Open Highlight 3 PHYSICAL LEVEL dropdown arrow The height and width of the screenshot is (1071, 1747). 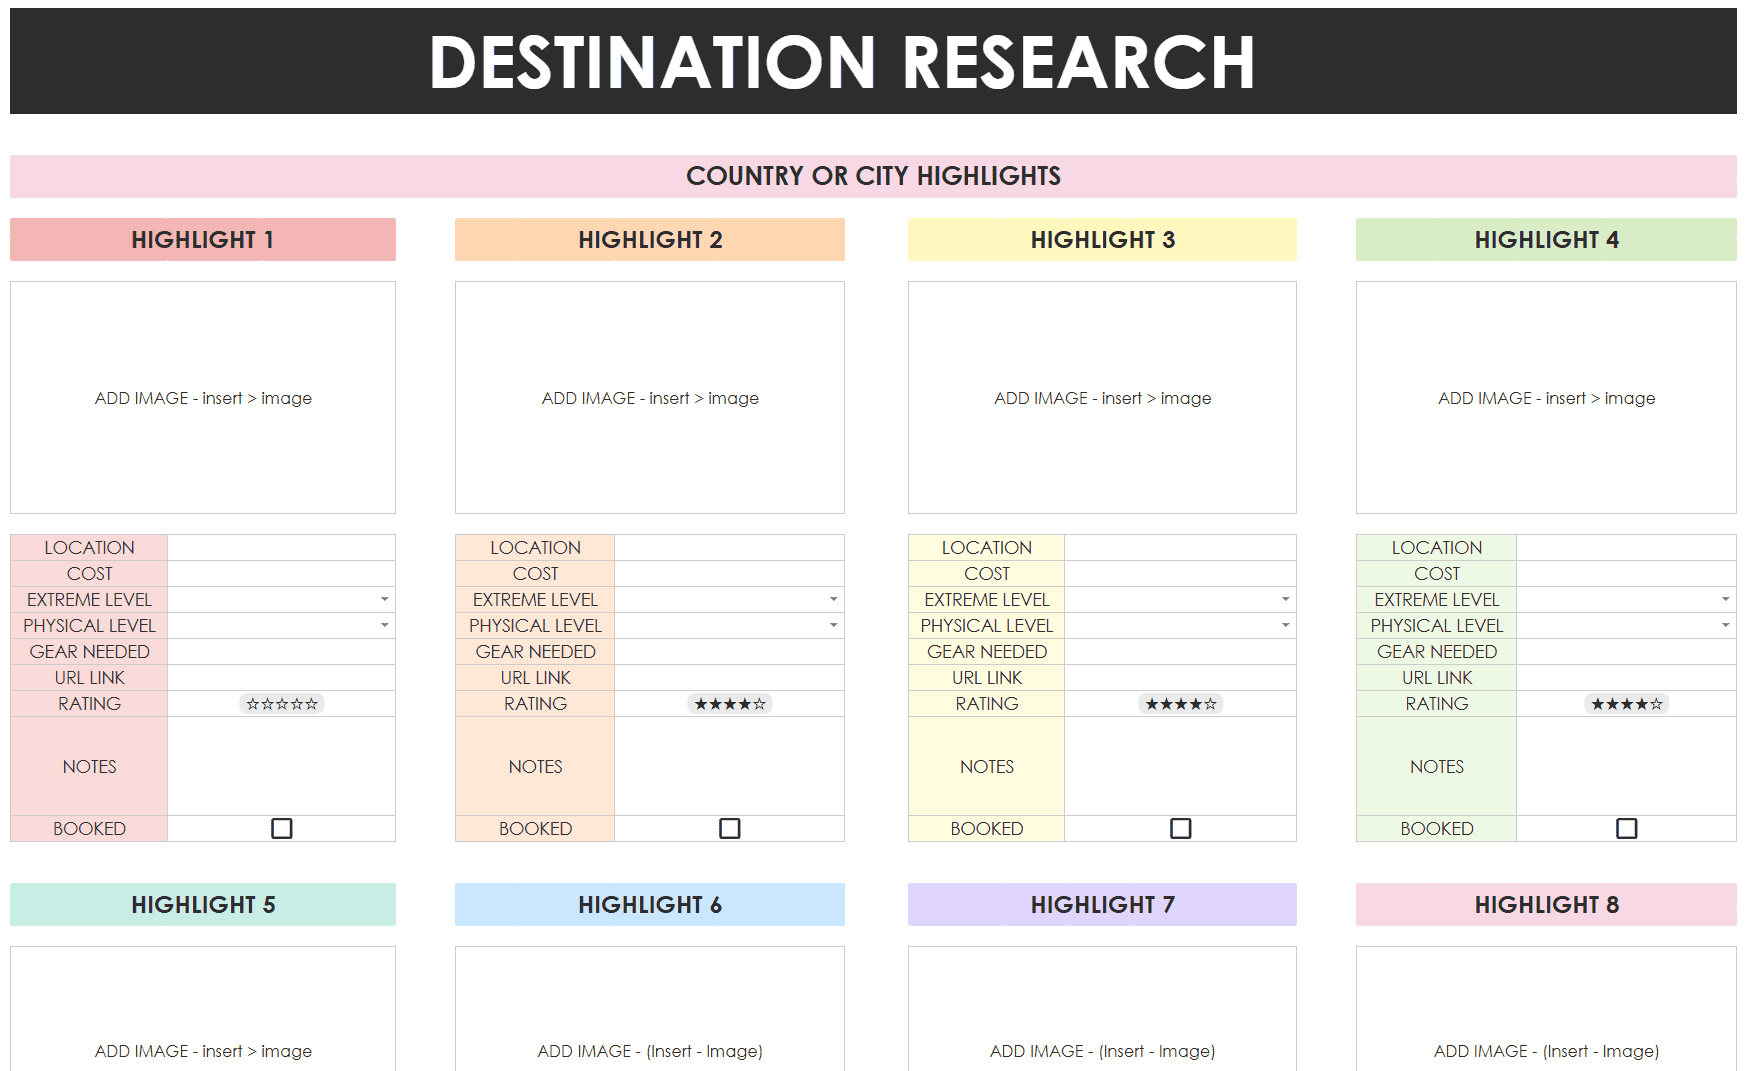click(1285, 625)
